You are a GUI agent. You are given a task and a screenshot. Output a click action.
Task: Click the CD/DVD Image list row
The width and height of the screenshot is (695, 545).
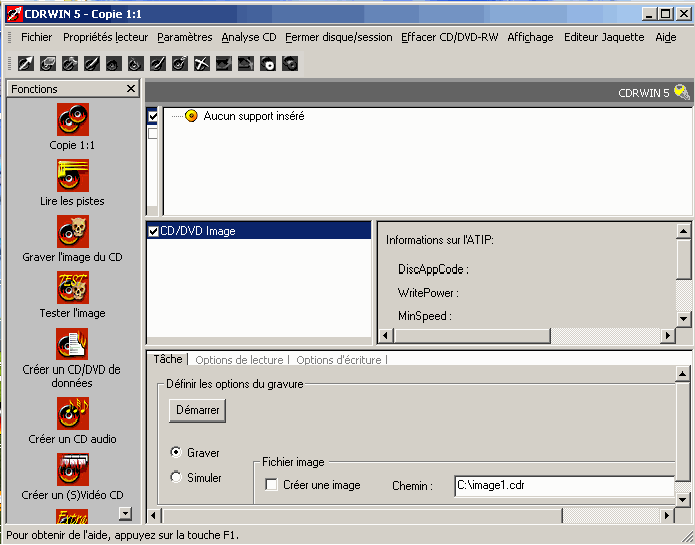[x=259, y=231]
